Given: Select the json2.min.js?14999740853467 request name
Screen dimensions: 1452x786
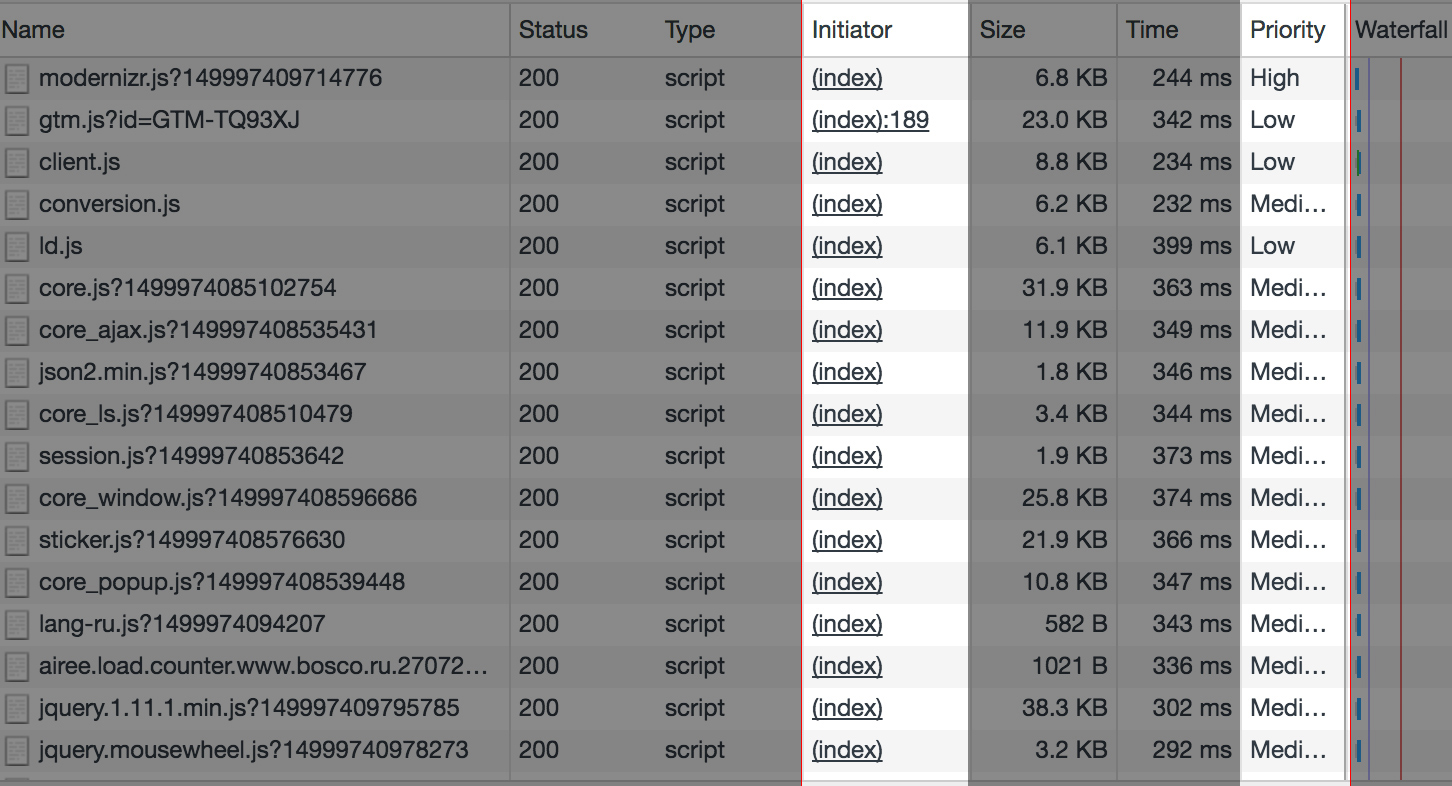Looking at the screenshot, I should click(202, 372).
